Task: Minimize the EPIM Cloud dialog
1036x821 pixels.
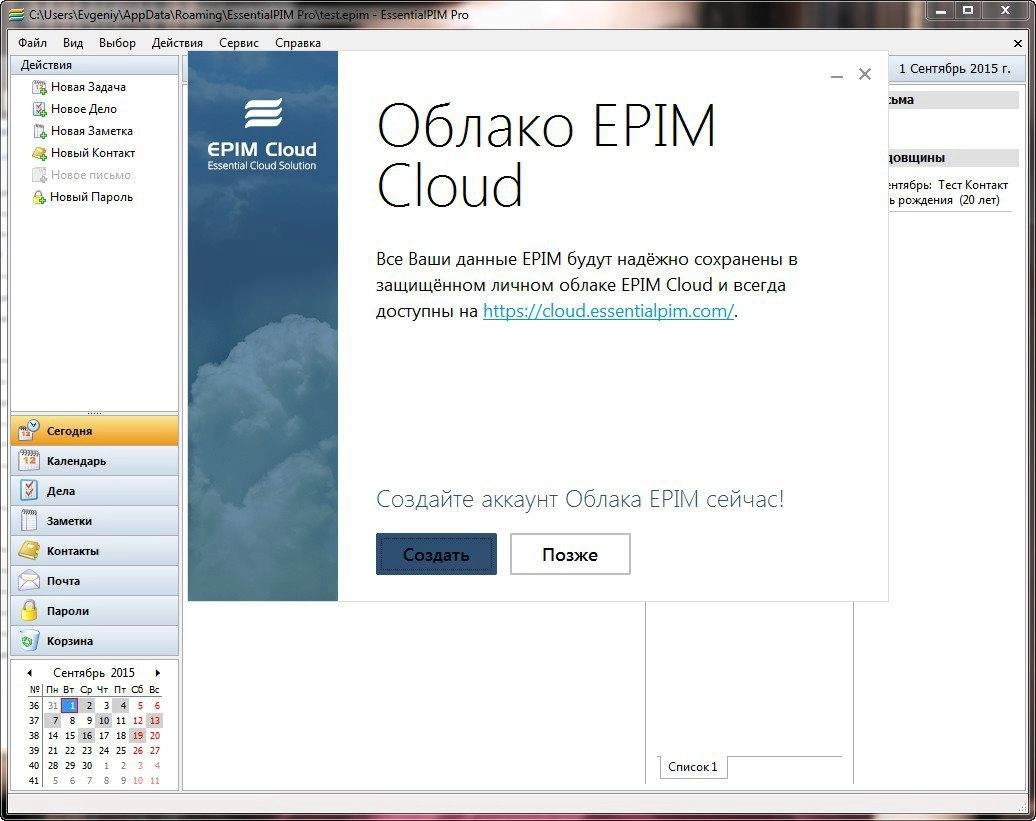Action: (836, 75)
